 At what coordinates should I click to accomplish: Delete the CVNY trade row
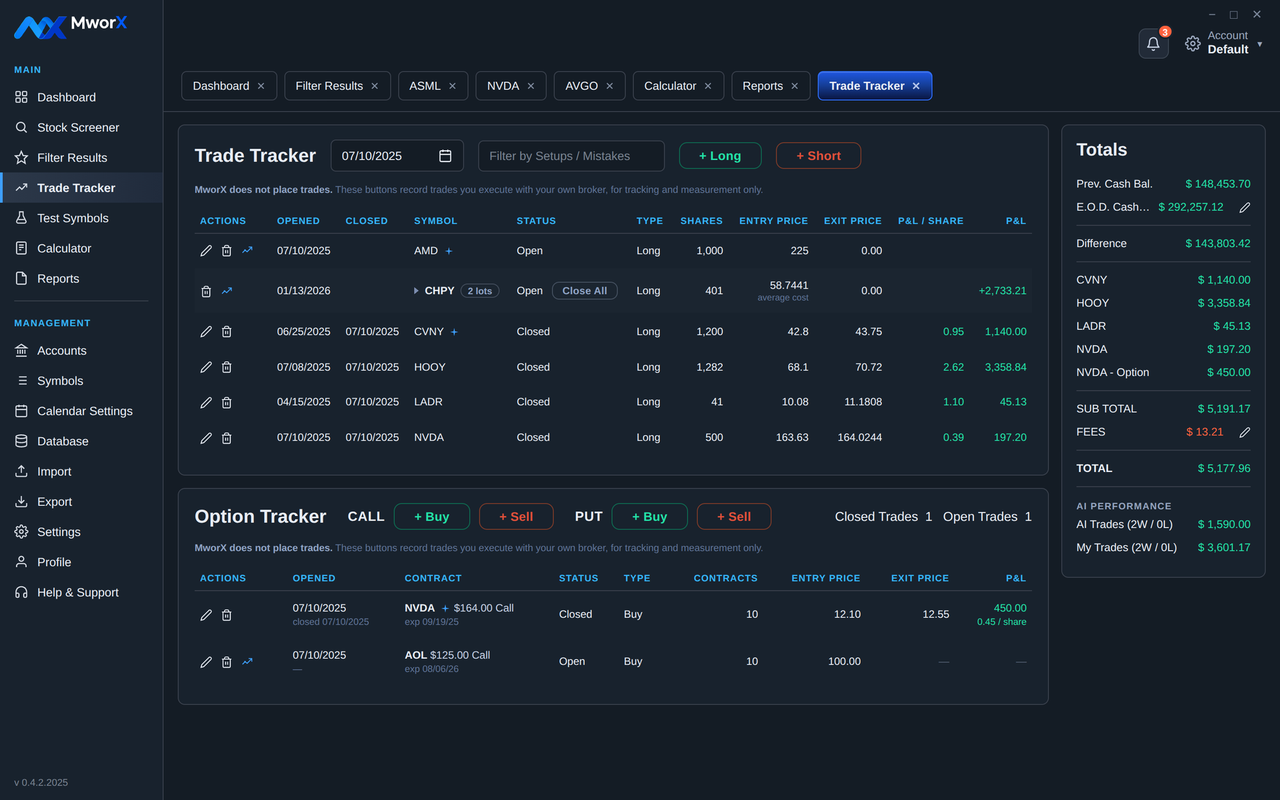coord(227,332)
